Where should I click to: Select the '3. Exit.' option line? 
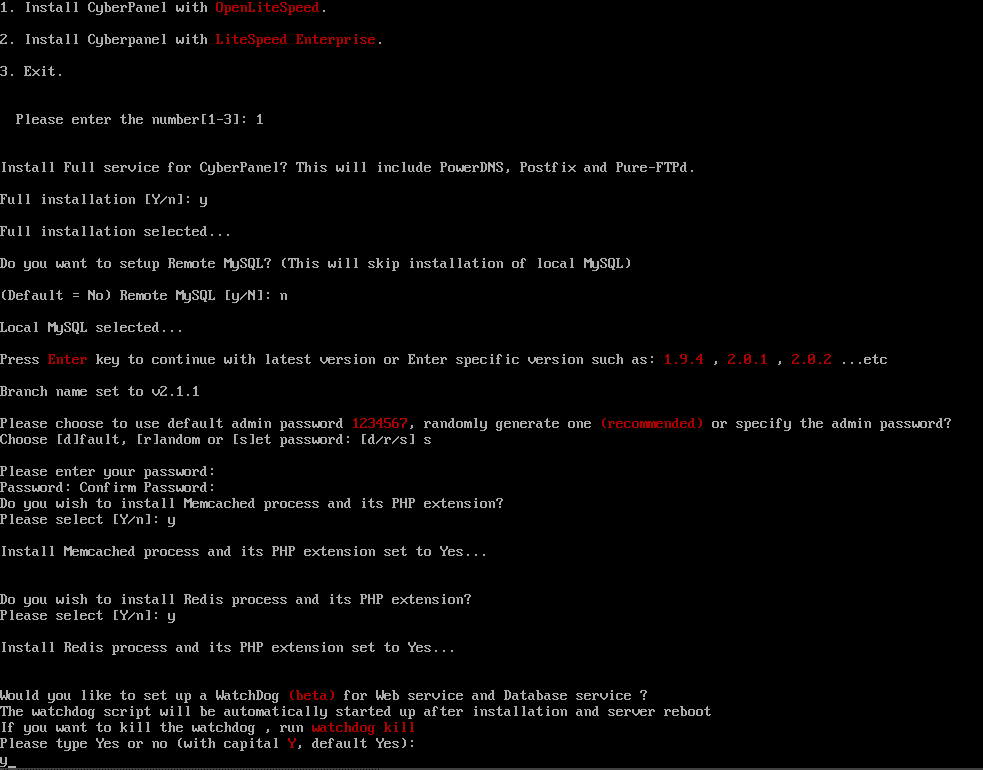31,71
